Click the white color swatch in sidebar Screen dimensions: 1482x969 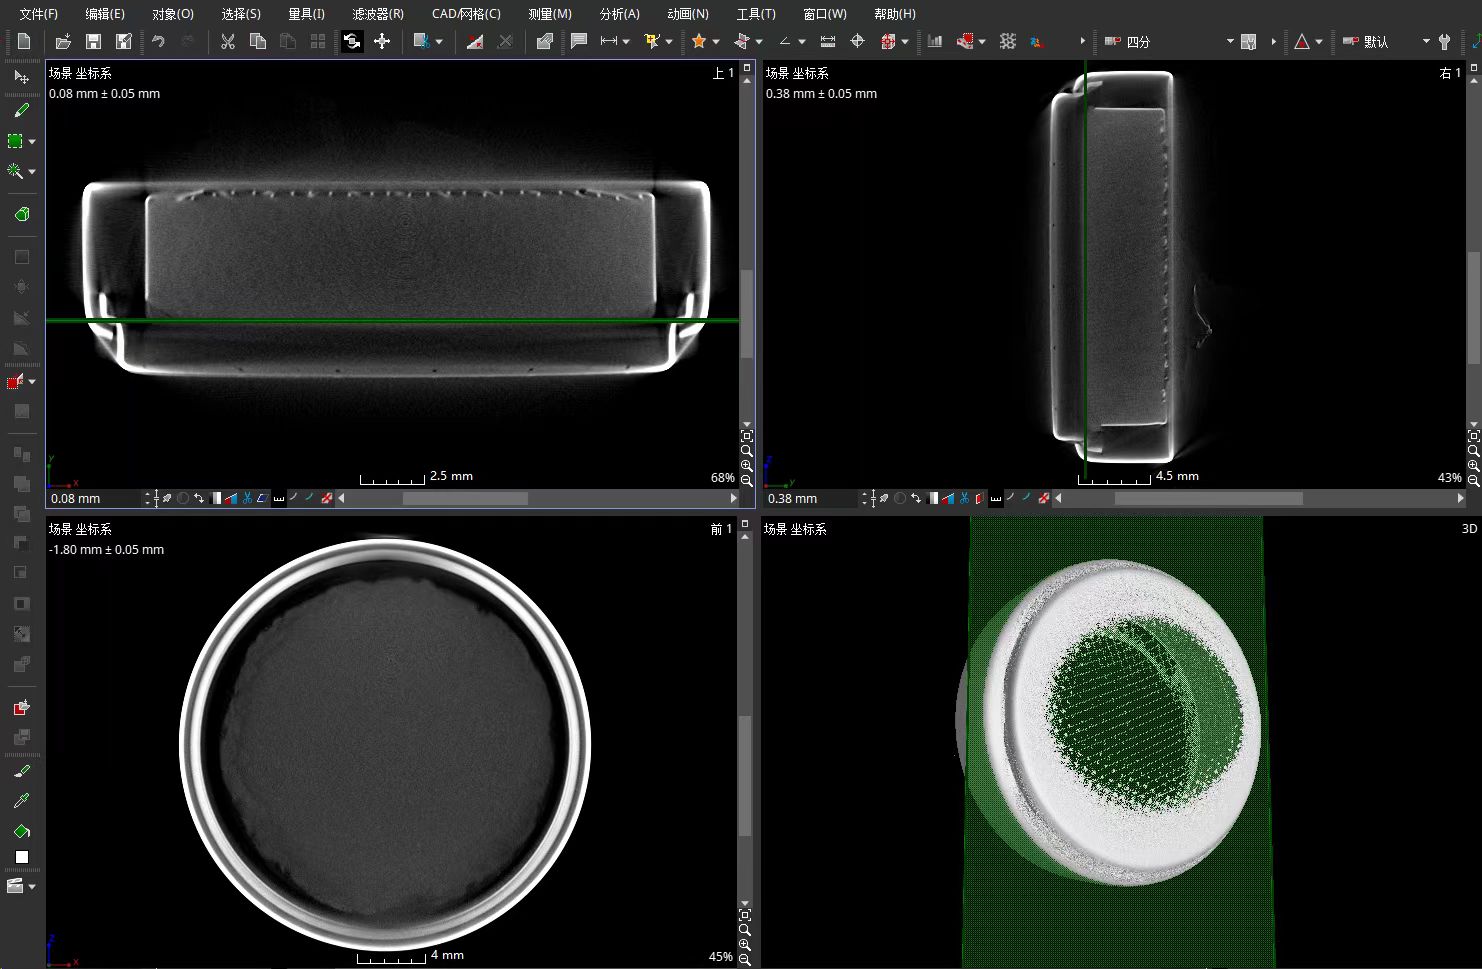22,857
